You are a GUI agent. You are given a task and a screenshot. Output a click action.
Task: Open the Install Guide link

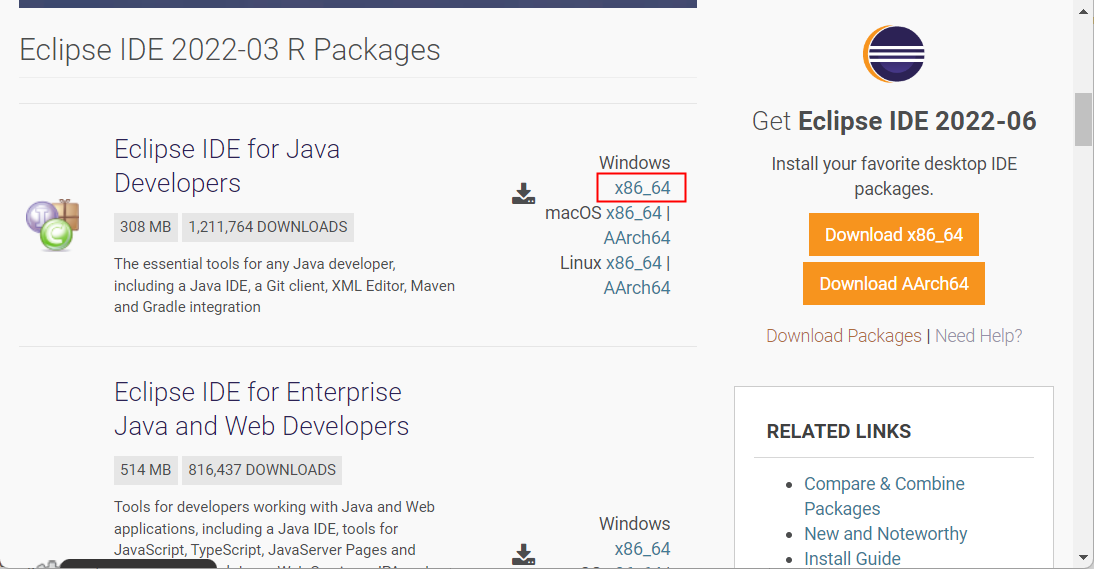point(852,559)
